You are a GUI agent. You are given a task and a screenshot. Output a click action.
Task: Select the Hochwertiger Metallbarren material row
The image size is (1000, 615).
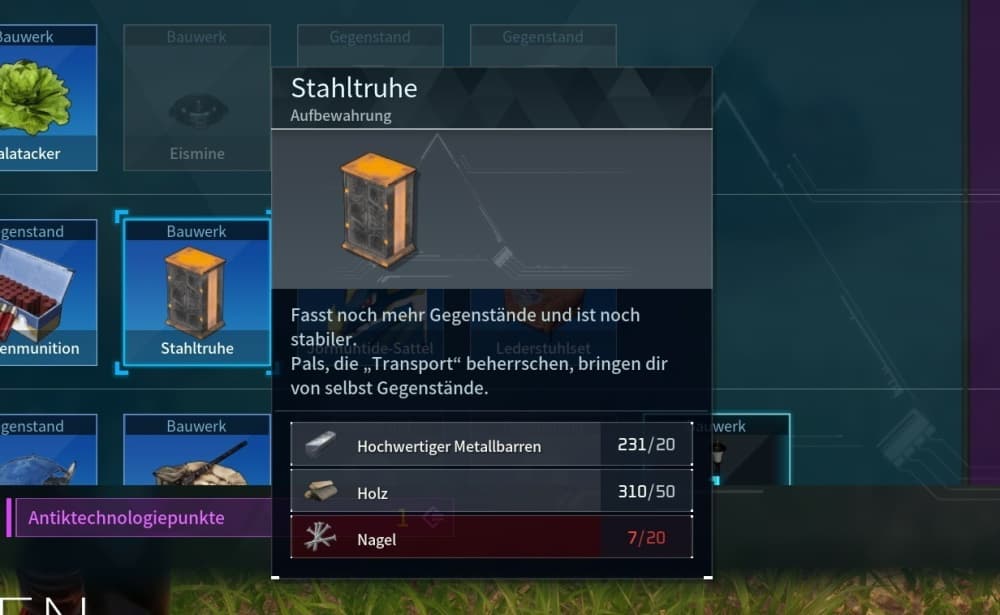491,445
